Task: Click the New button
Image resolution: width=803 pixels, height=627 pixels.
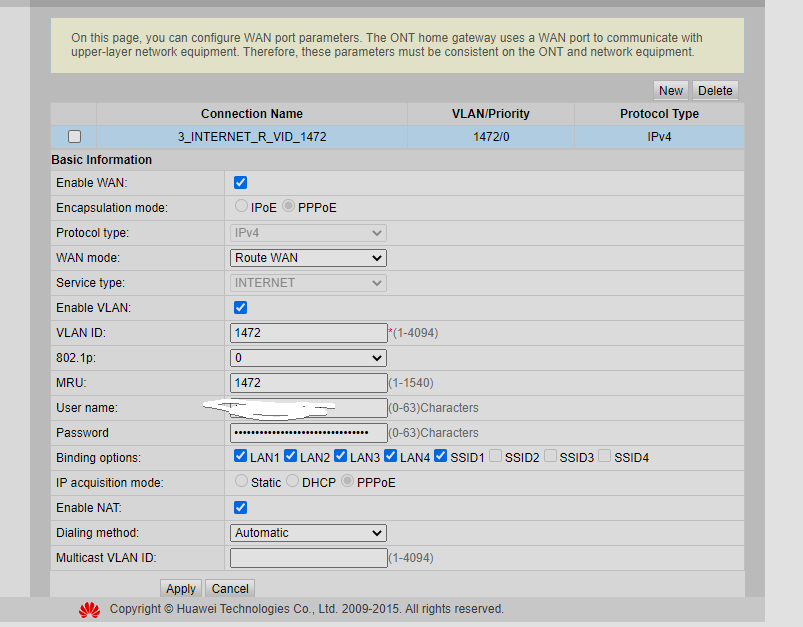Action: point(671,90)
